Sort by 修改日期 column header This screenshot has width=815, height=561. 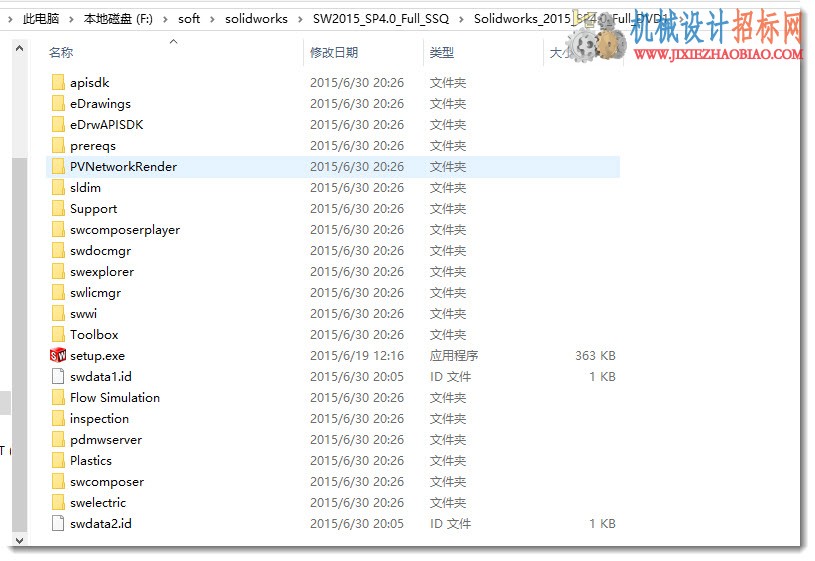pos(334,53)
